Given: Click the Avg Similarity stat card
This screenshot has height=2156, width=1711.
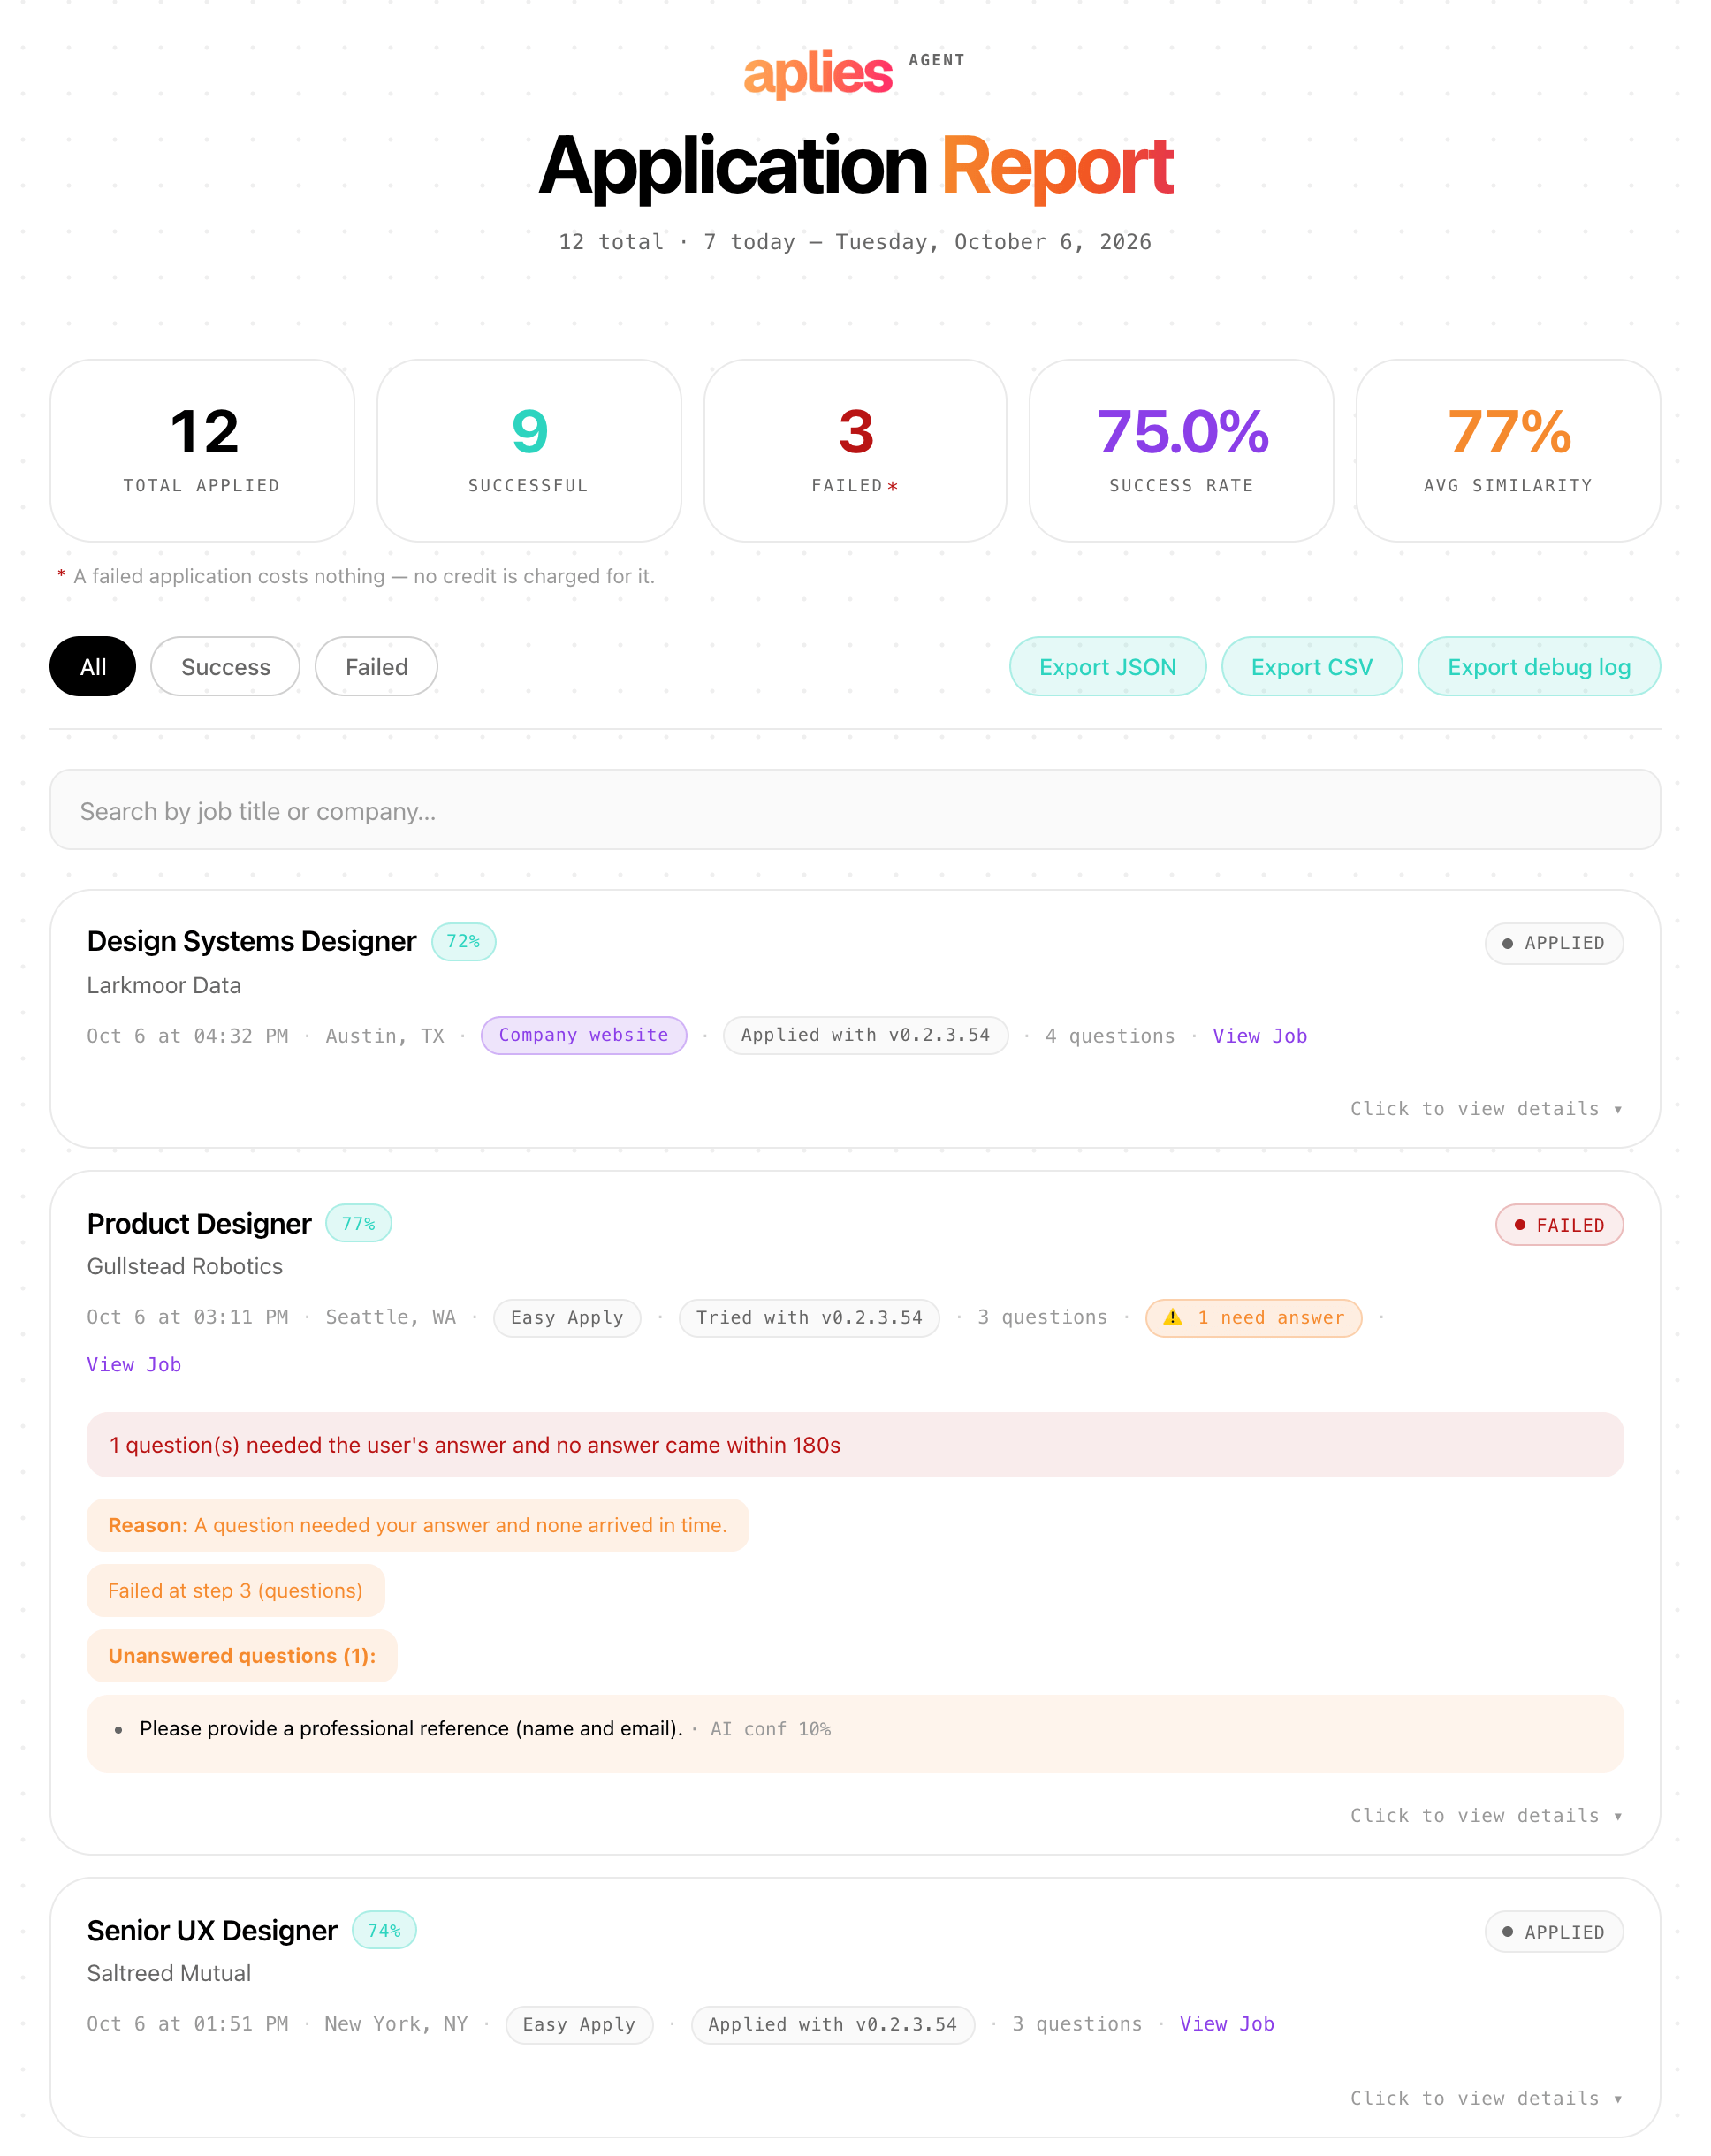Looking at the screenshot, I should pyautogui.click(x=1508, y=451).
